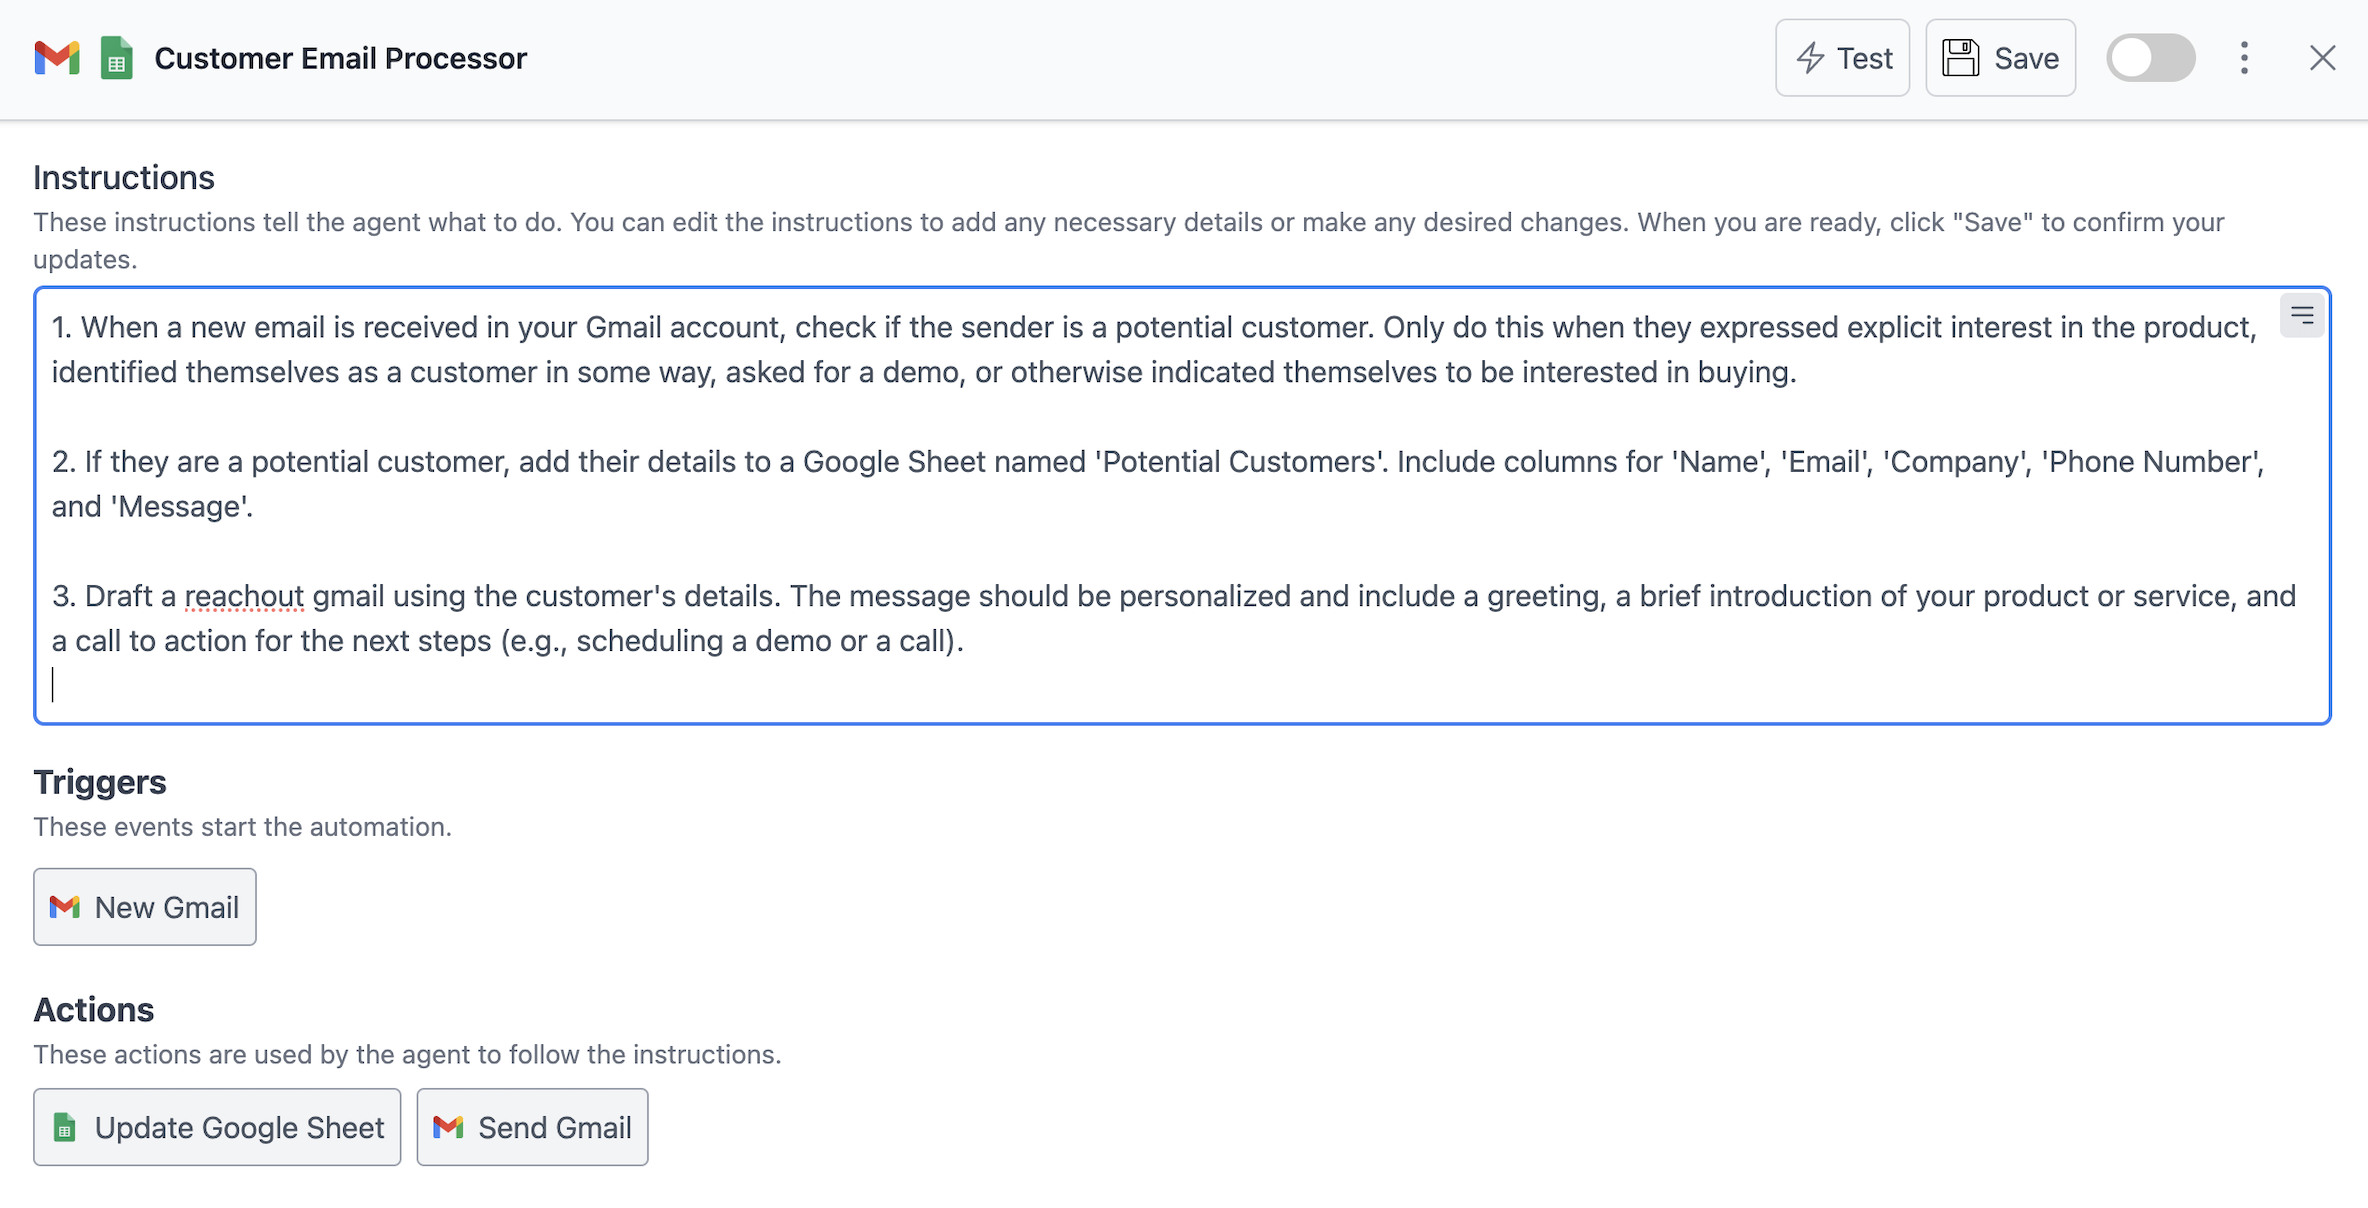Click on Update Google Sheet action button
Screen dimensions: 2368x1208
click(x=217, y=1126)
